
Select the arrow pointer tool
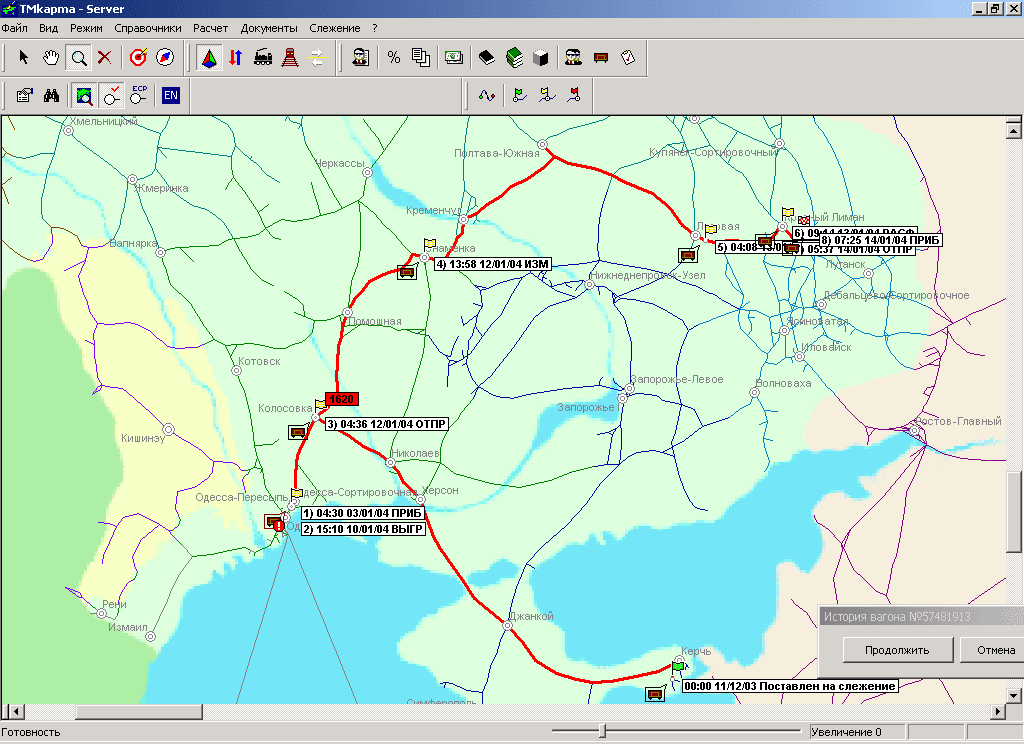pyautogui.click(x=24, y=58)
